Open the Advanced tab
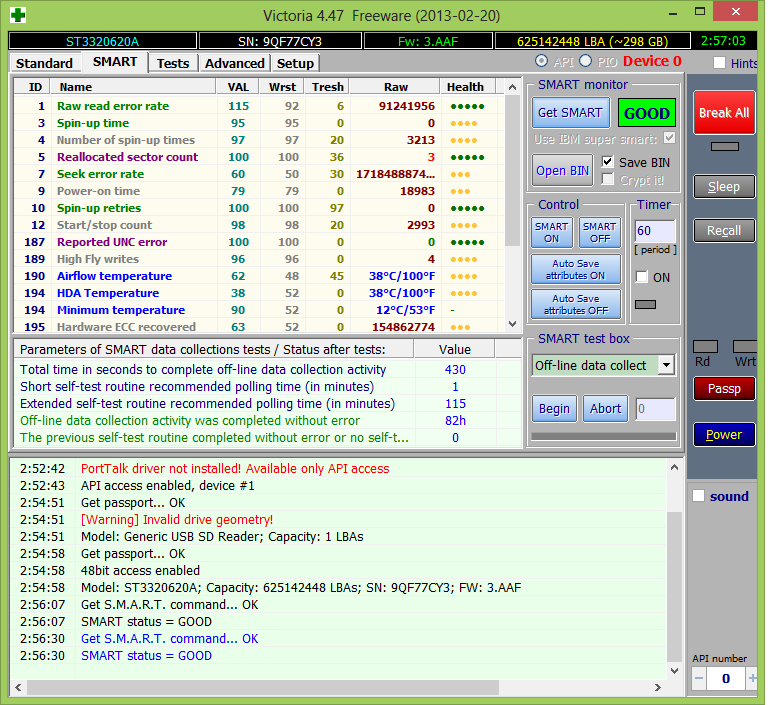This screenshot has width=768, height=705. pyautogui.click(x=235, y=63)
